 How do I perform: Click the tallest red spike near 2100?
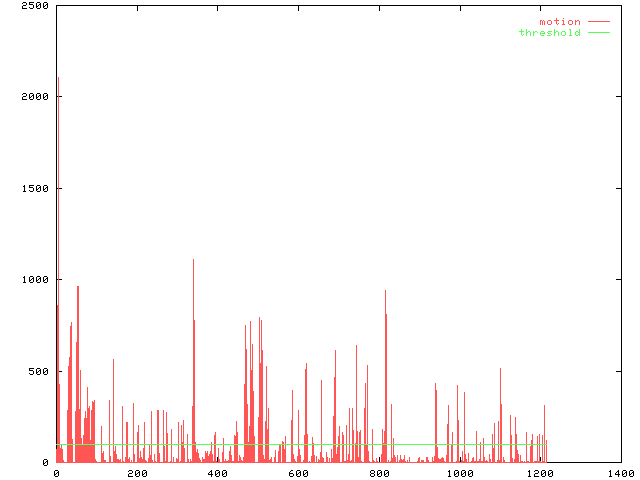pos(58,79)
